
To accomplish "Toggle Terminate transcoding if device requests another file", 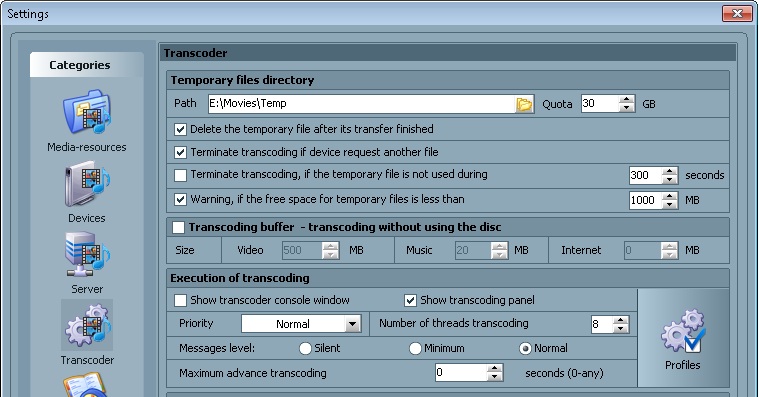I will point(180,153).
